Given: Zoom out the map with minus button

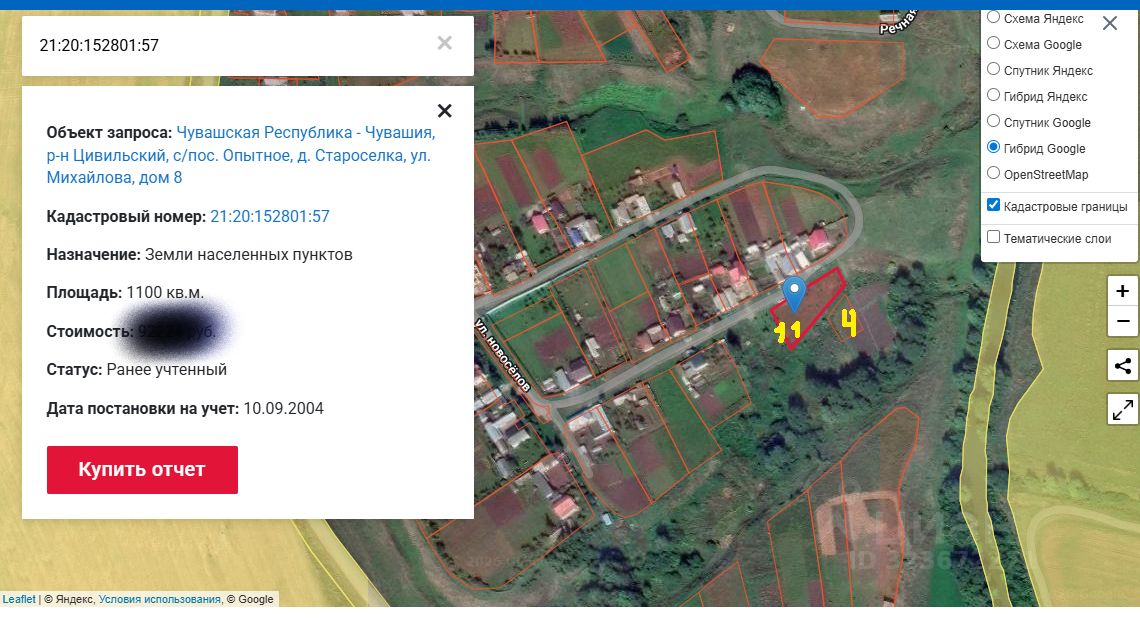Looking at the screenshot, I should [x=1123, y=320].
